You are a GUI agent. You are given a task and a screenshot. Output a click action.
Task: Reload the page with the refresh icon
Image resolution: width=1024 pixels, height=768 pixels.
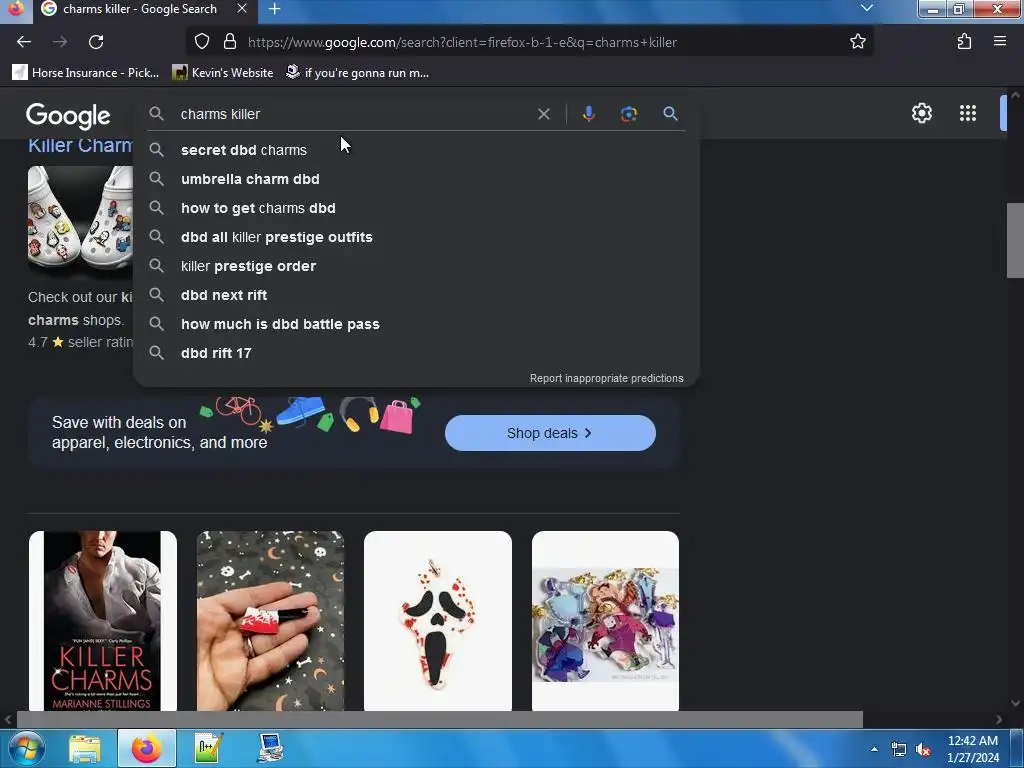(x=96, y=42)
